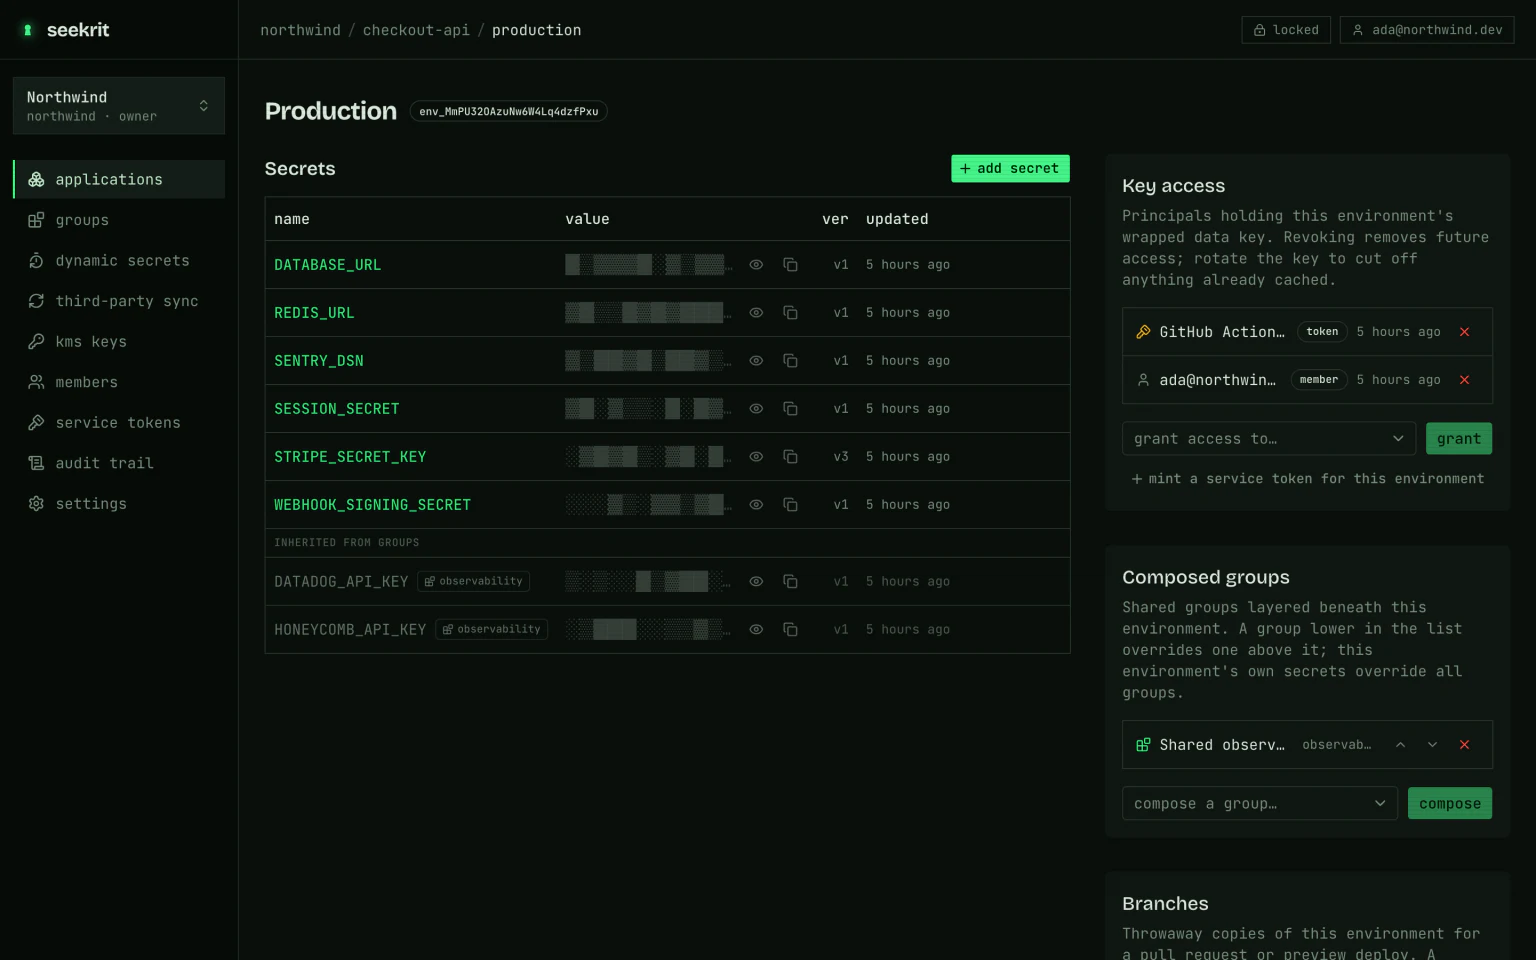1536x960 pixels.
Task: Open the WEBHOOK_SIGNING_SECRET secret name
Action: click(x=372, y=505)
